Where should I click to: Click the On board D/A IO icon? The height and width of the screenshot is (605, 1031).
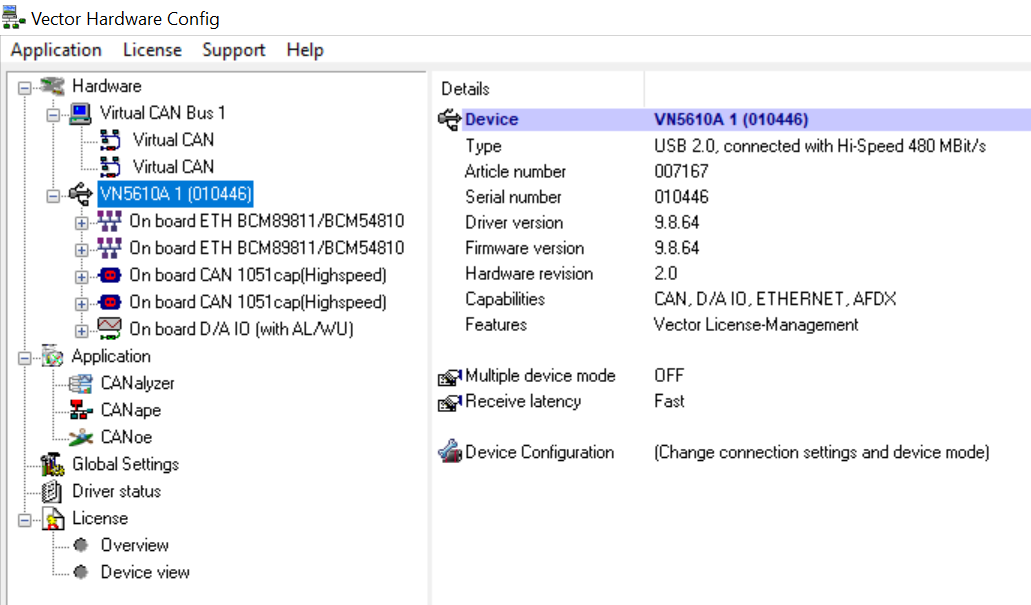[109, 328]
